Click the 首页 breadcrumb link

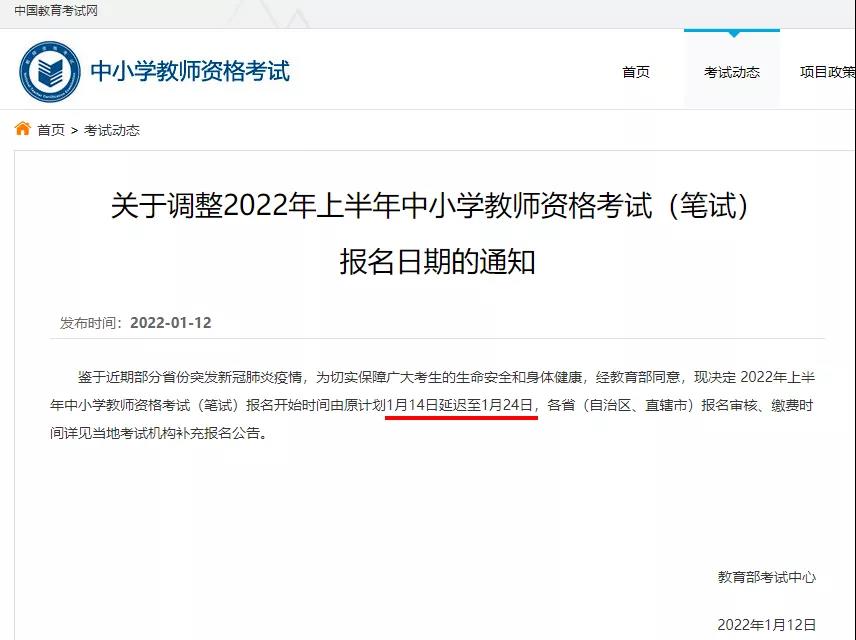51,130
